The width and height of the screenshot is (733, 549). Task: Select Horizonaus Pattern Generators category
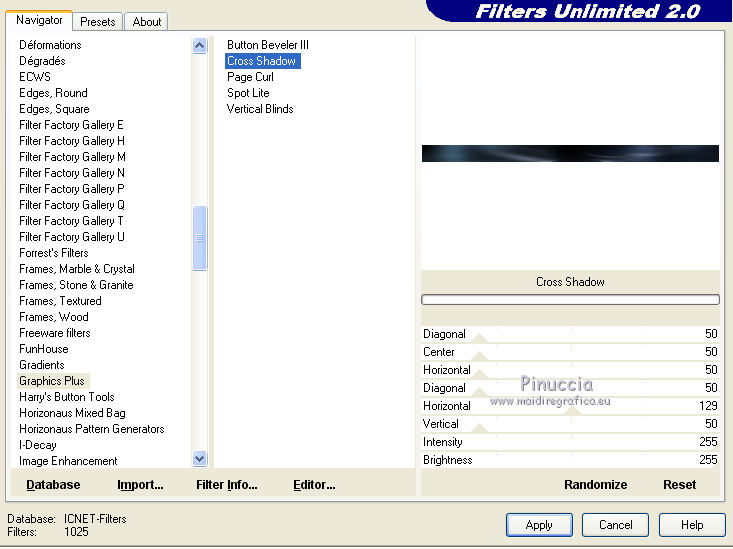point(92,429)
